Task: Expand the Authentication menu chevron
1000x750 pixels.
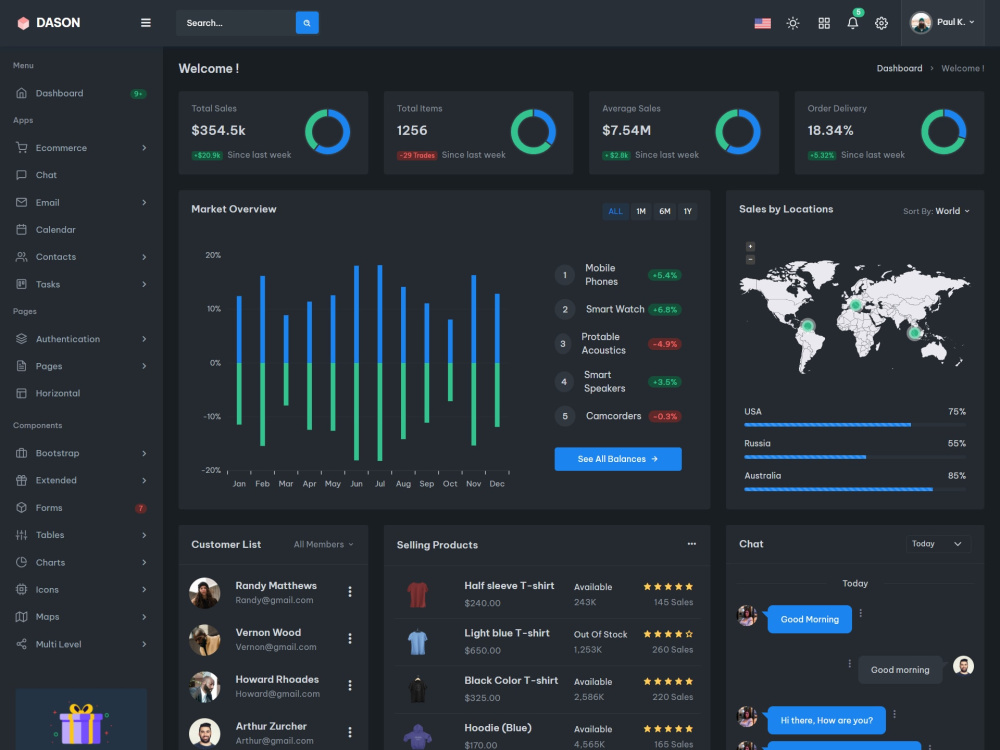Action: (x=144, y=339)
